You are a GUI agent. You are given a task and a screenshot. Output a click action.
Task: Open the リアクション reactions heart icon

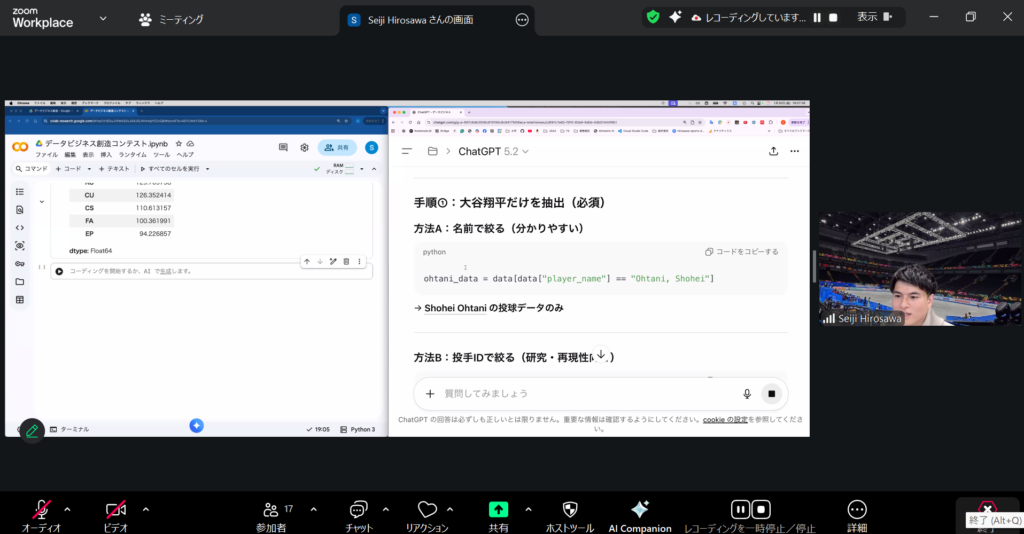427,509
